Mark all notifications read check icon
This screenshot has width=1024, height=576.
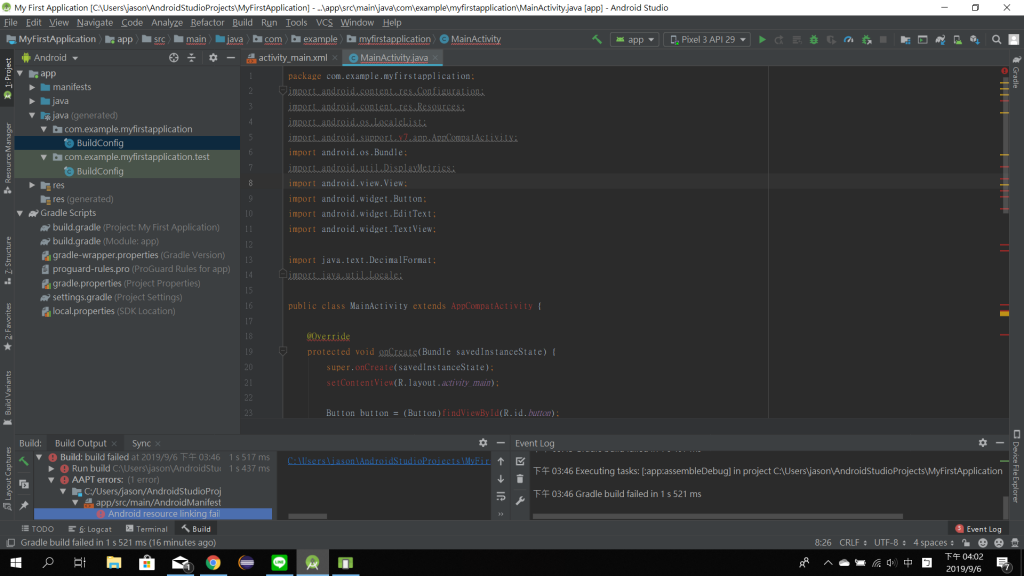click(x=520, y=461)
